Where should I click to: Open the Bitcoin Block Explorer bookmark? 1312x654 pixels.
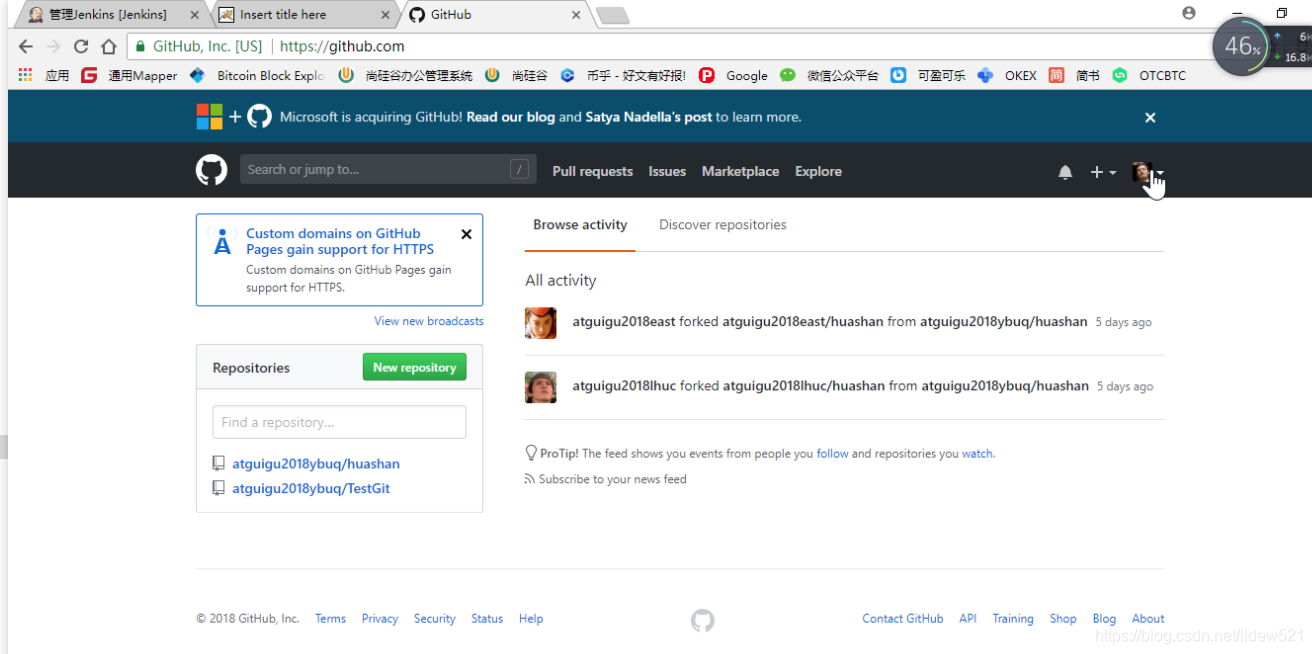tap(257, 75)
